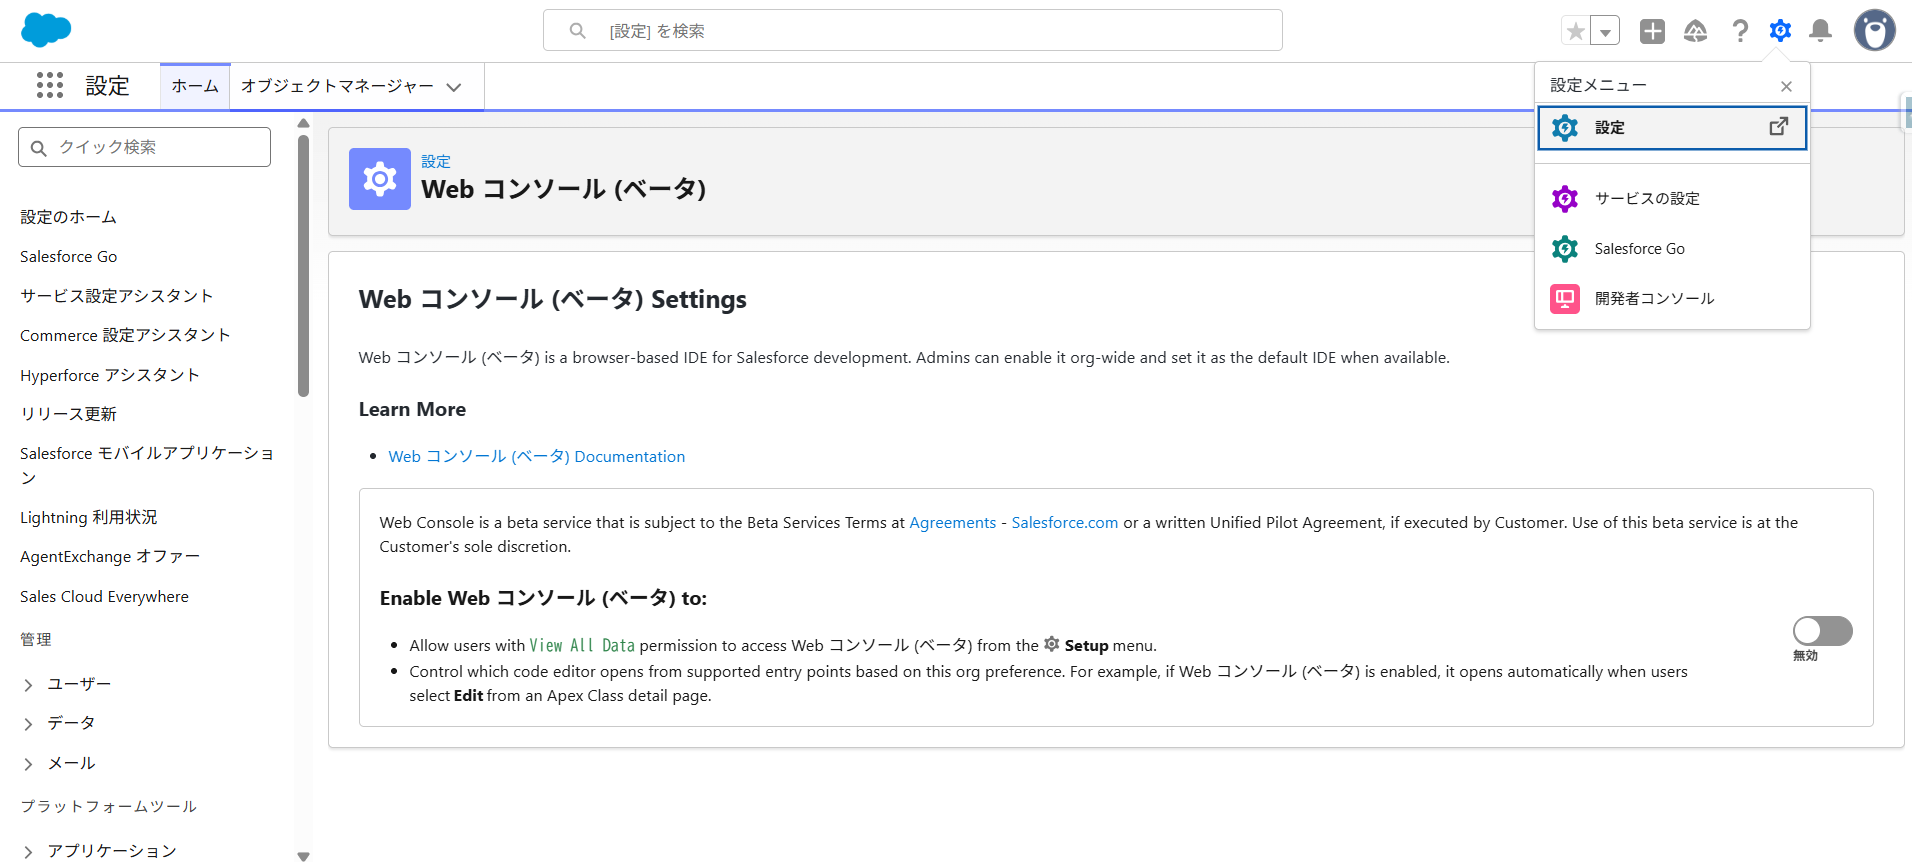Expand the オブジェクトマネージャー tab chevron
Screen dimensions: 1912x862
454,87
